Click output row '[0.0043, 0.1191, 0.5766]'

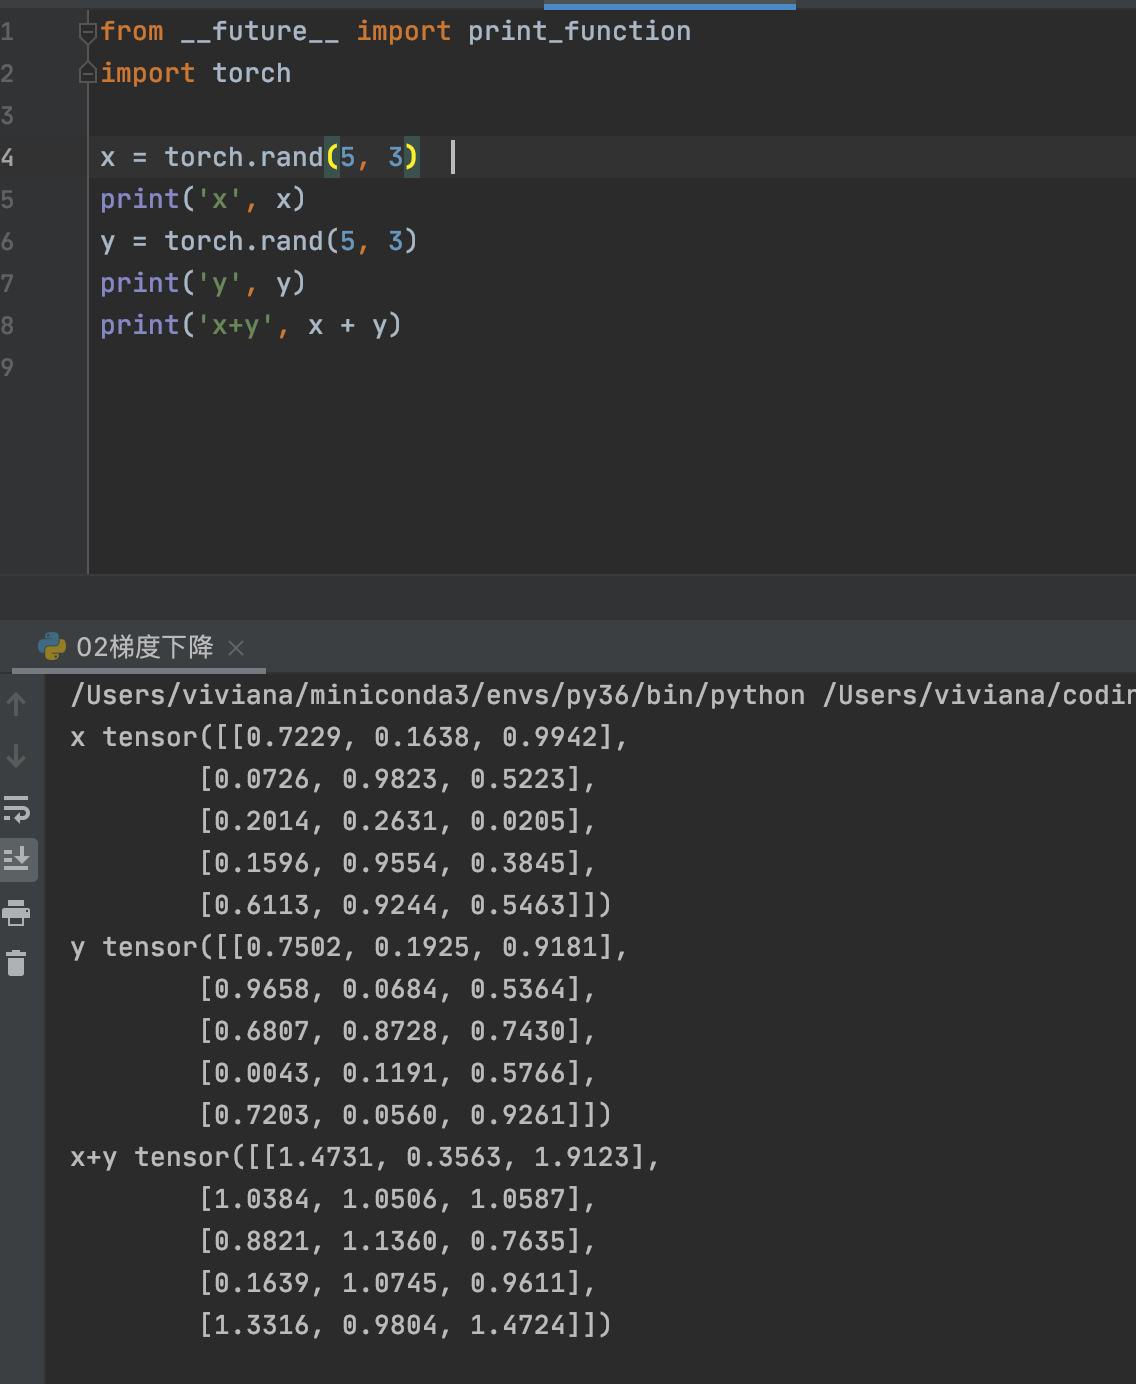click(x=390, y=1073)
